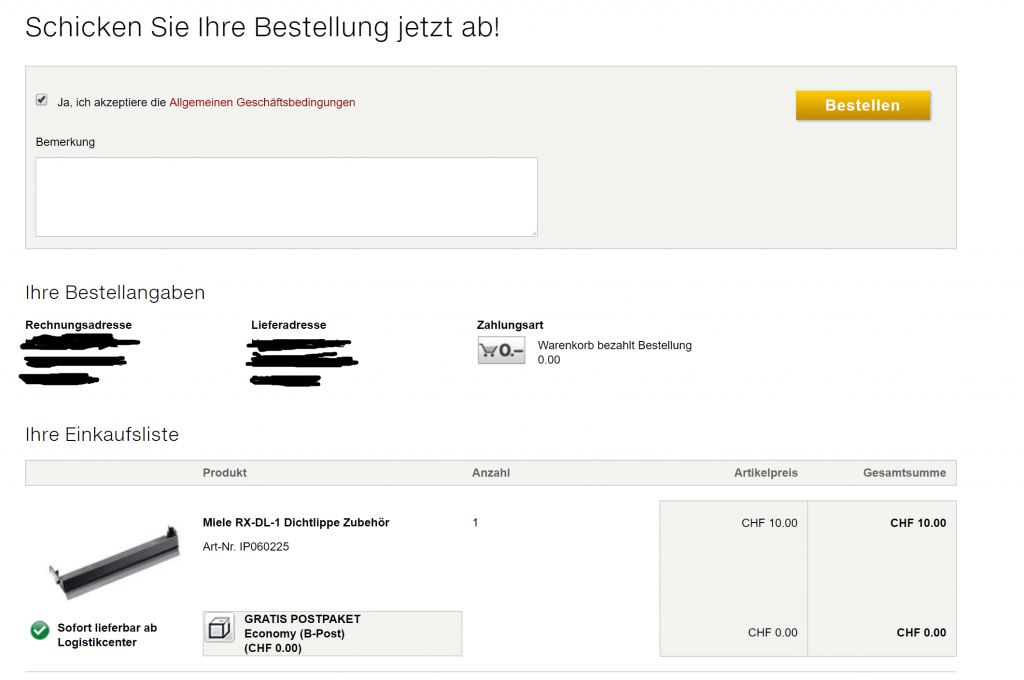The height and width of the screenshot is (680, 1024).
Task: Open the GRATIS POSTPAKET shipping option selector
Action: (x=332, y=633)
